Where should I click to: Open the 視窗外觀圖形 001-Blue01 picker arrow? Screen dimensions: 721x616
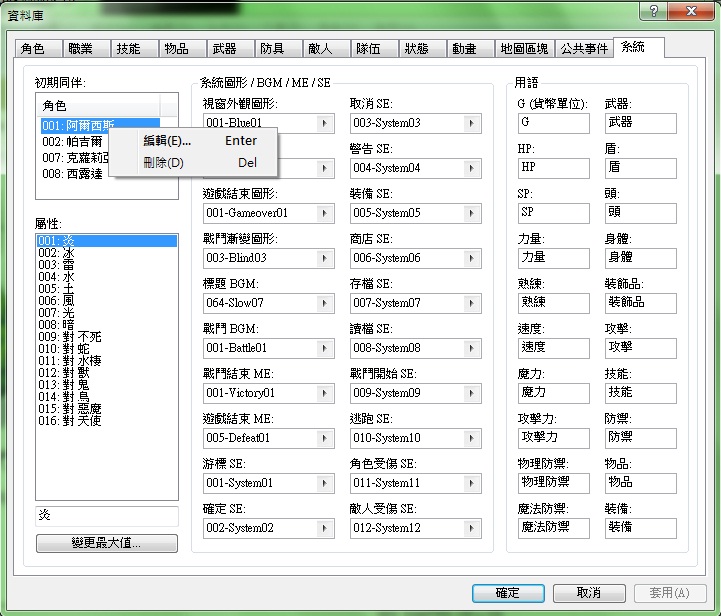(x=325, y=123)
